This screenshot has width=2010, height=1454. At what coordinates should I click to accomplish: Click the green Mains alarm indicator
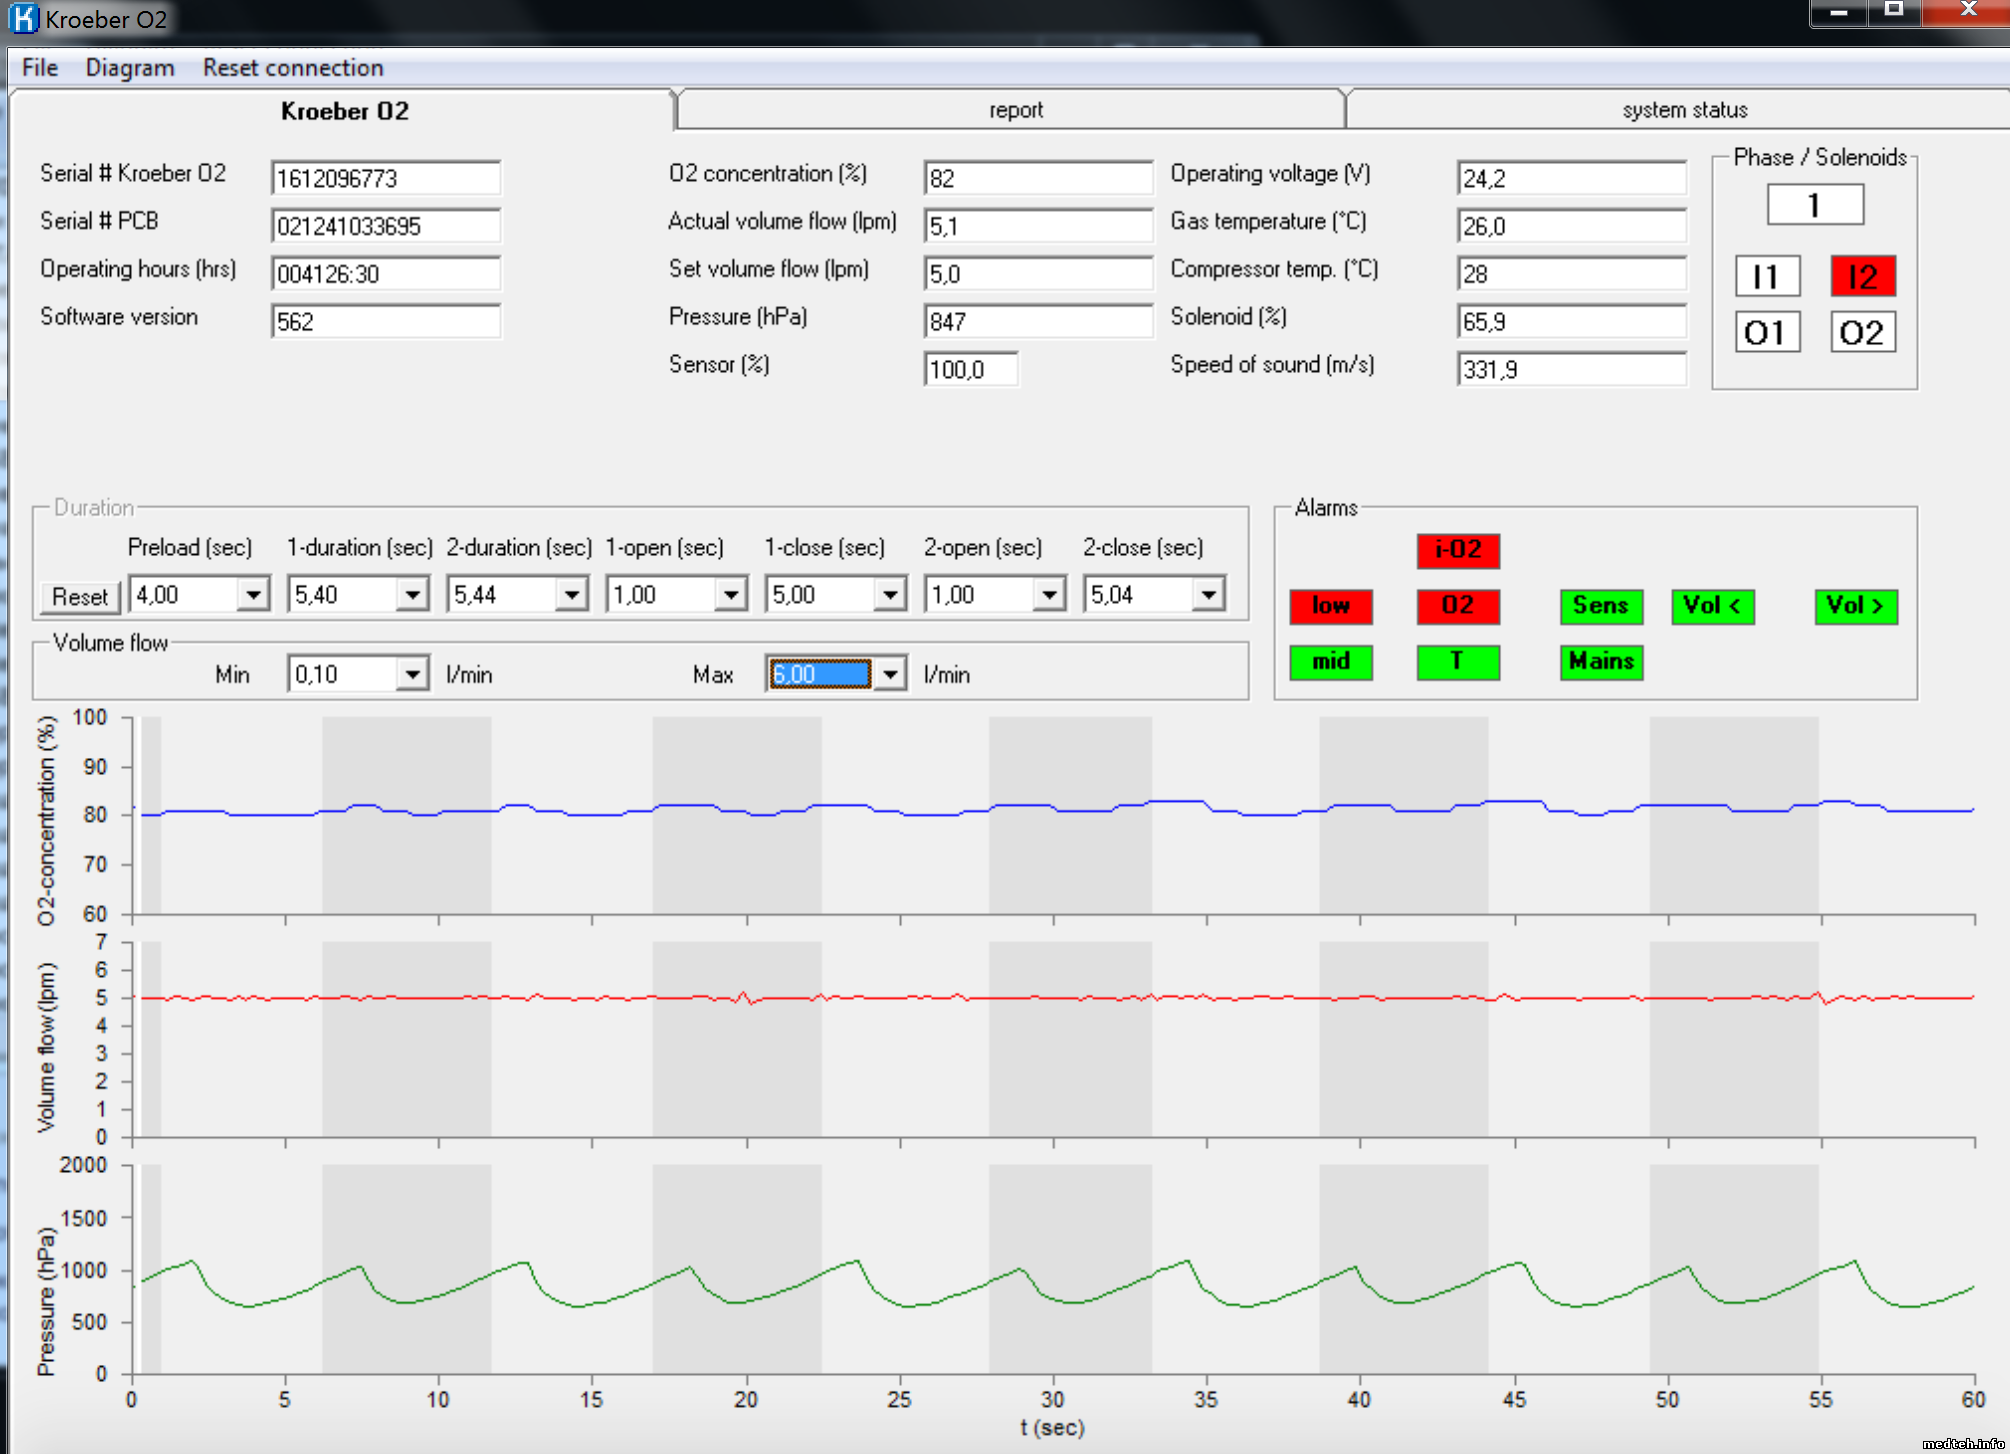tap(1600, 662)
